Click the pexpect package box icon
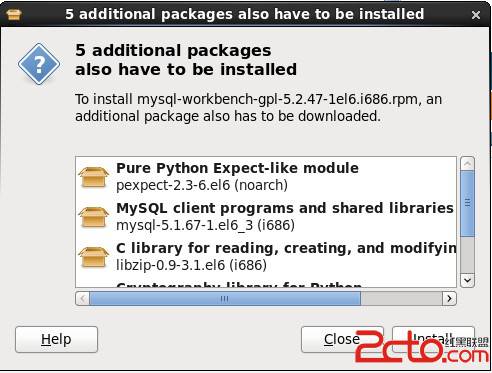Screen dimensions: 492x373 [94, 177]
